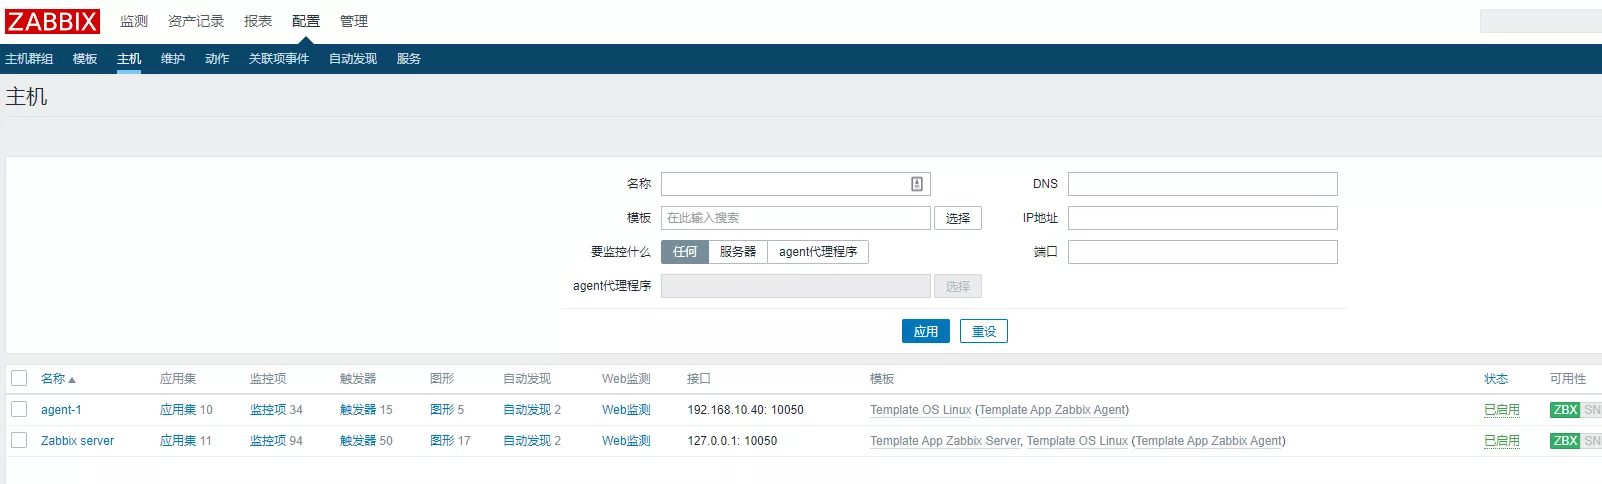Click the ZBX availability badge for agent-1
1602x484 pixels.
tap(1565, 410)
